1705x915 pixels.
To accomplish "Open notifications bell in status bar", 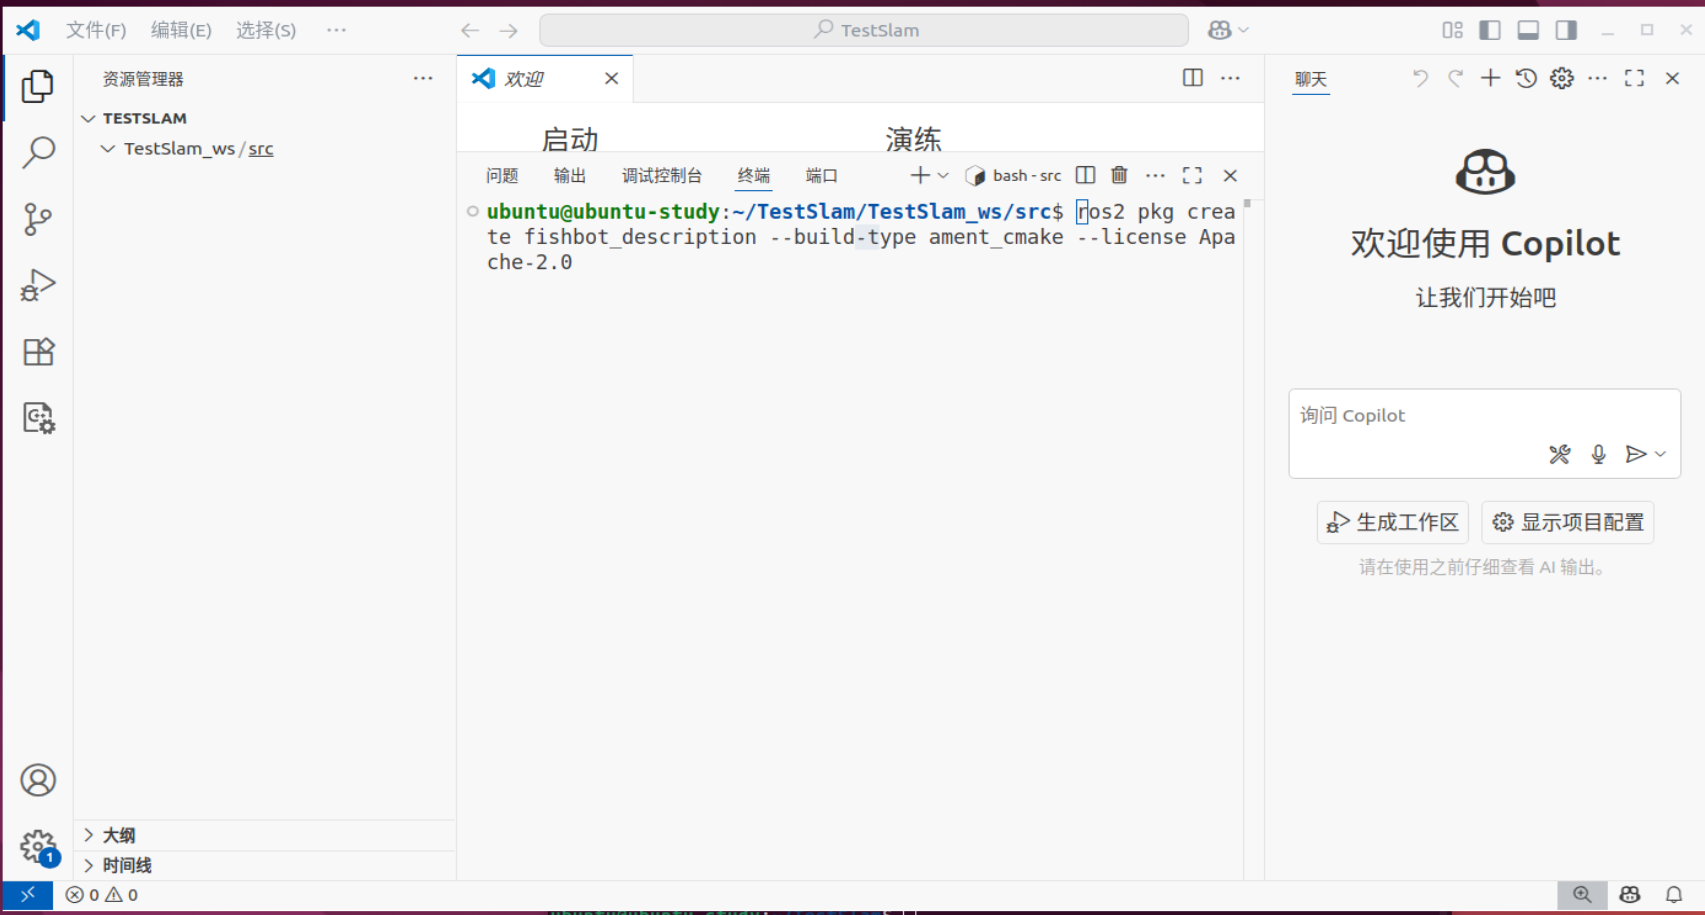I will (1673, 895).
